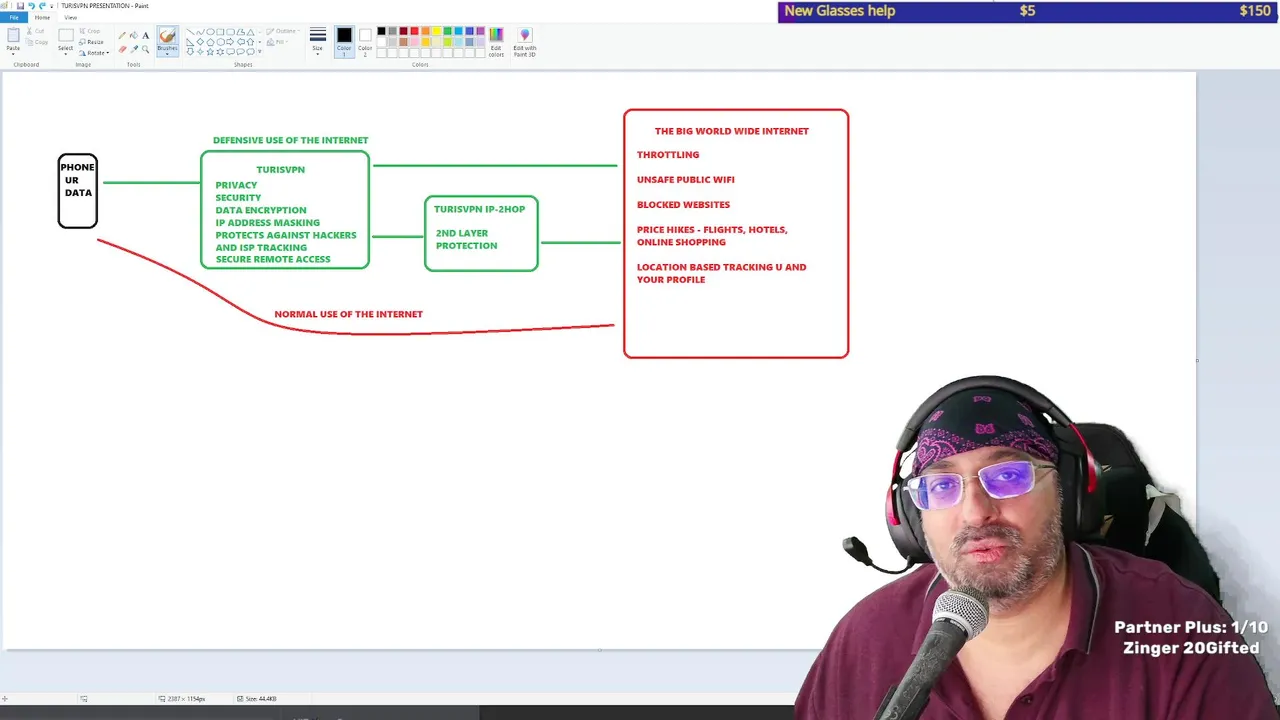This screenshot has width=1280, height=720.
Task: Click the Resize button
Action: pyautogui.click(x=91, y=42)
